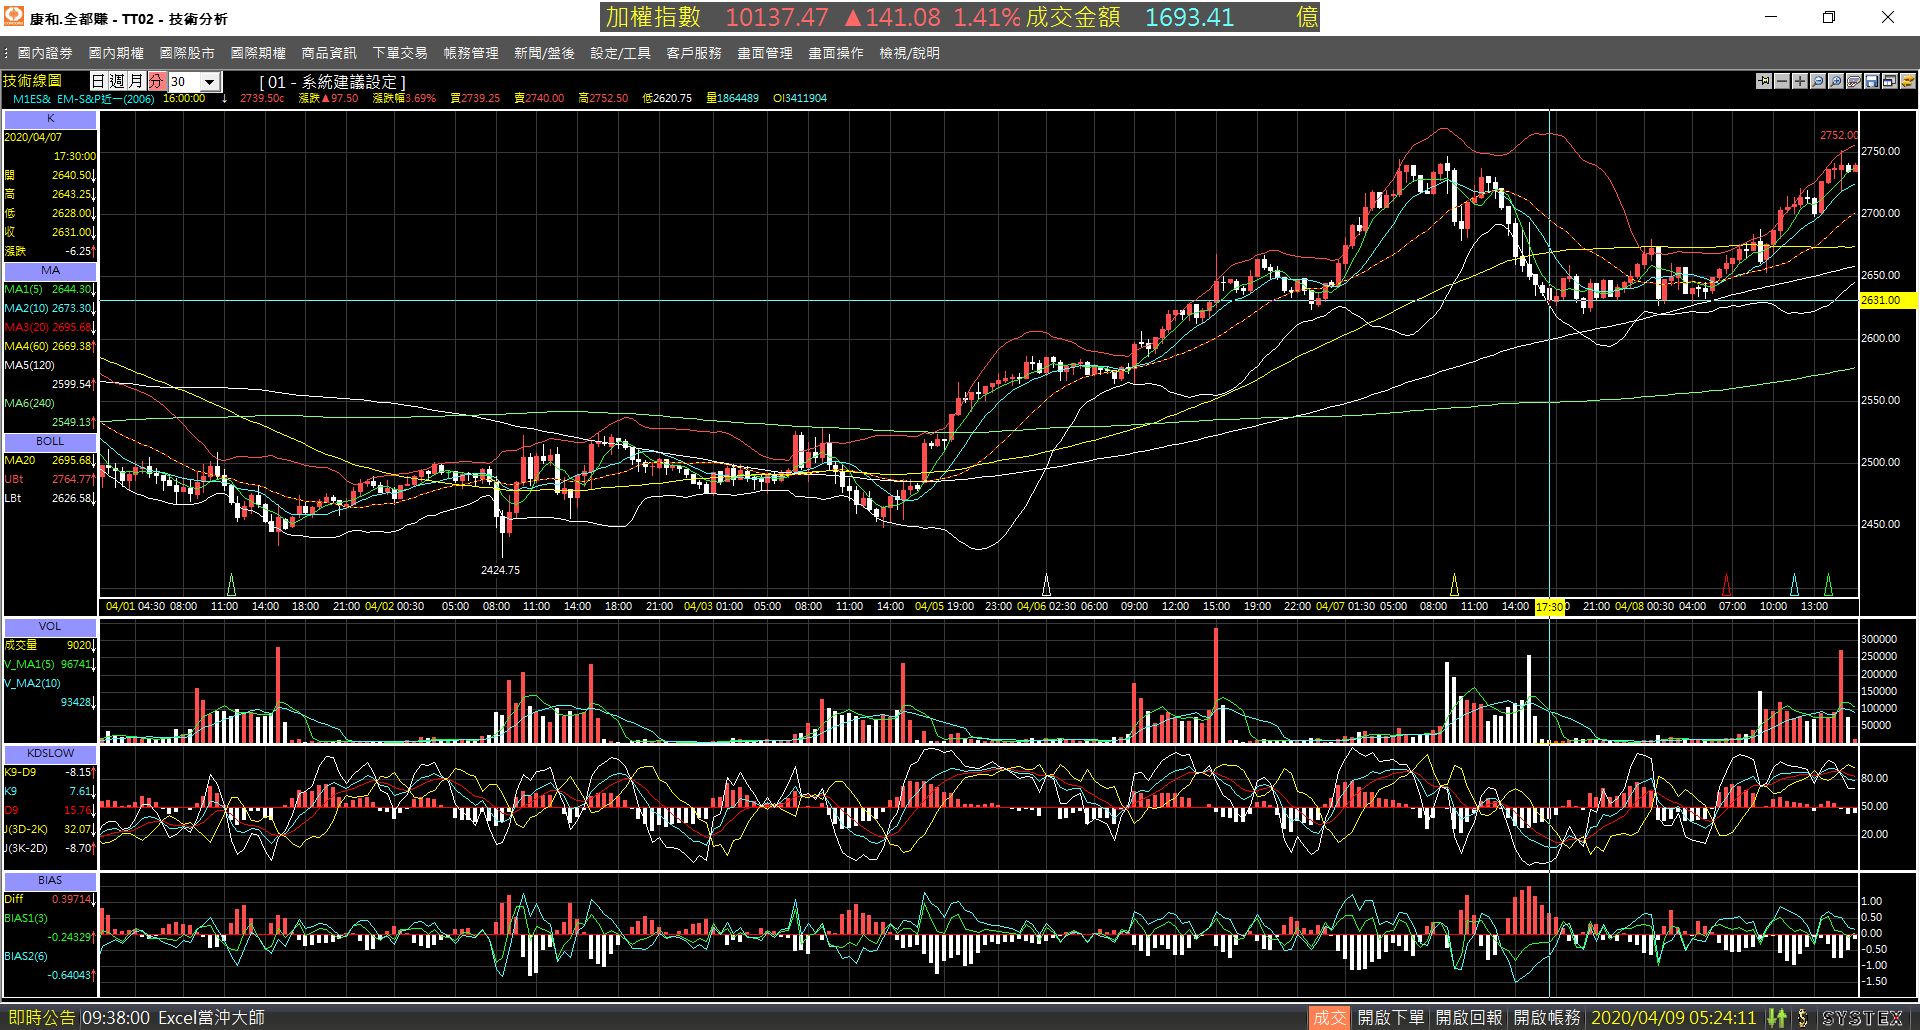Click the MA6(240) indicator label
The height and width of the screenshot is (1030, 1920).
(29, 404)
